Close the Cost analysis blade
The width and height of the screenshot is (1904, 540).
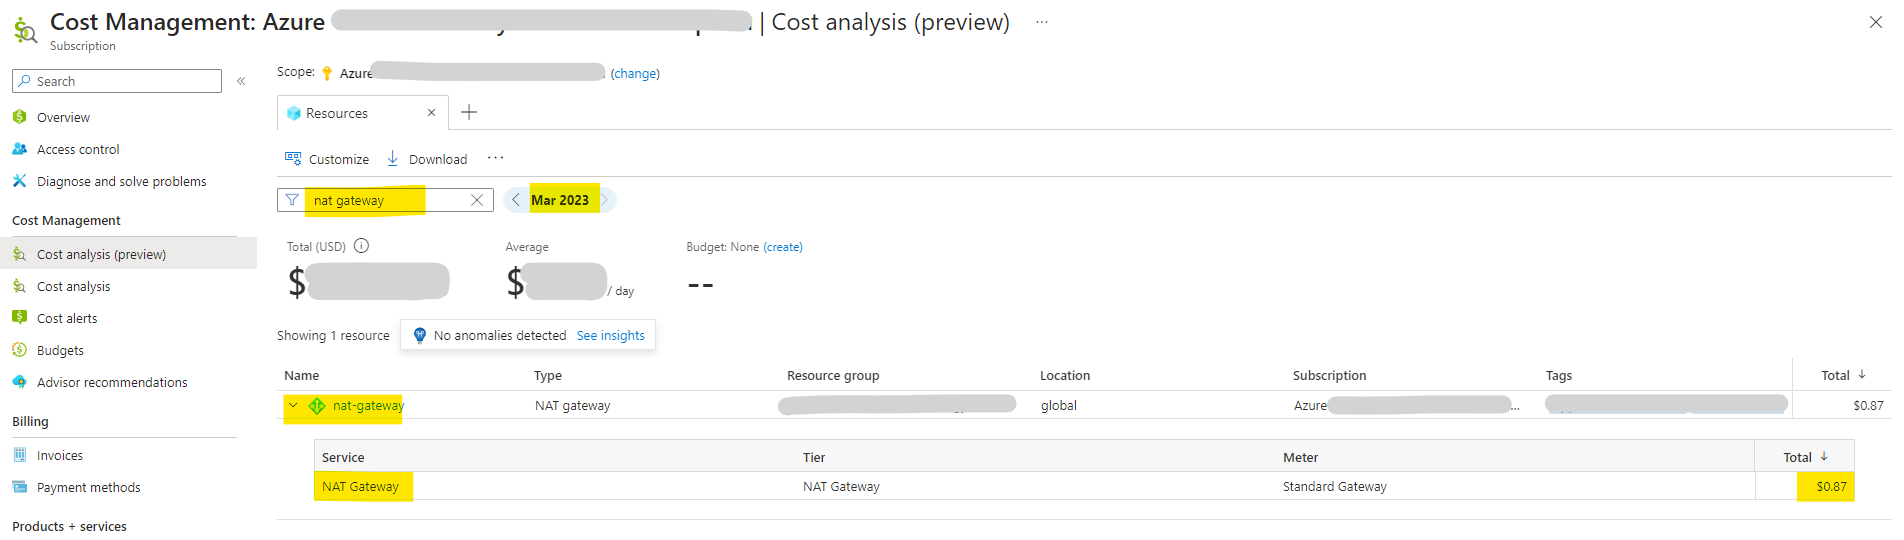(x=1876, y=22)
